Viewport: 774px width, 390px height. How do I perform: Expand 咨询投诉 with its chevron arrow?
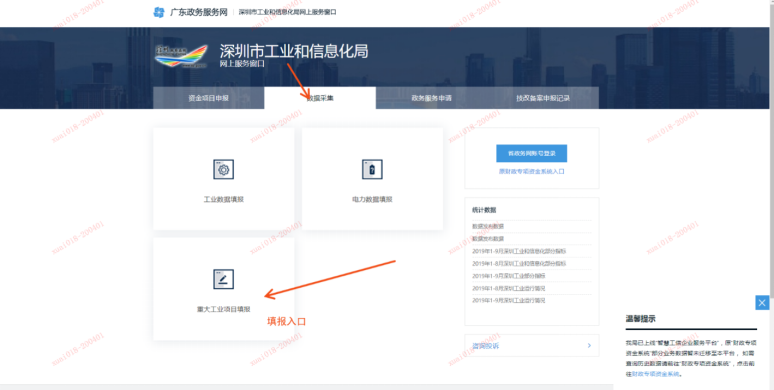pos(589,346)
